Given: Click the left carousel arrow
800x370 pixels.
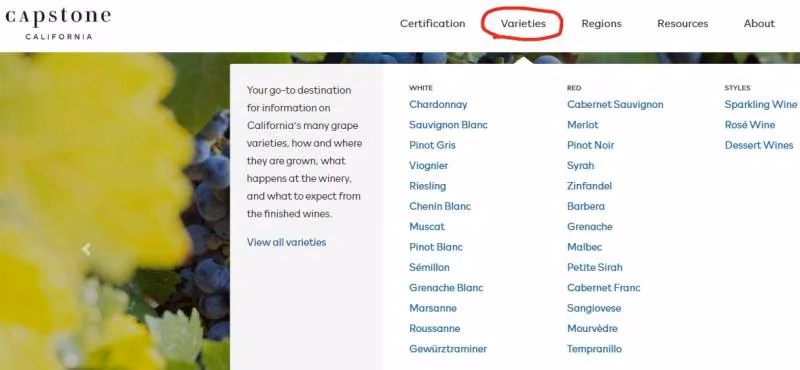Looking at the screenshot, I should pyautogui.click(x=87, y=250).
